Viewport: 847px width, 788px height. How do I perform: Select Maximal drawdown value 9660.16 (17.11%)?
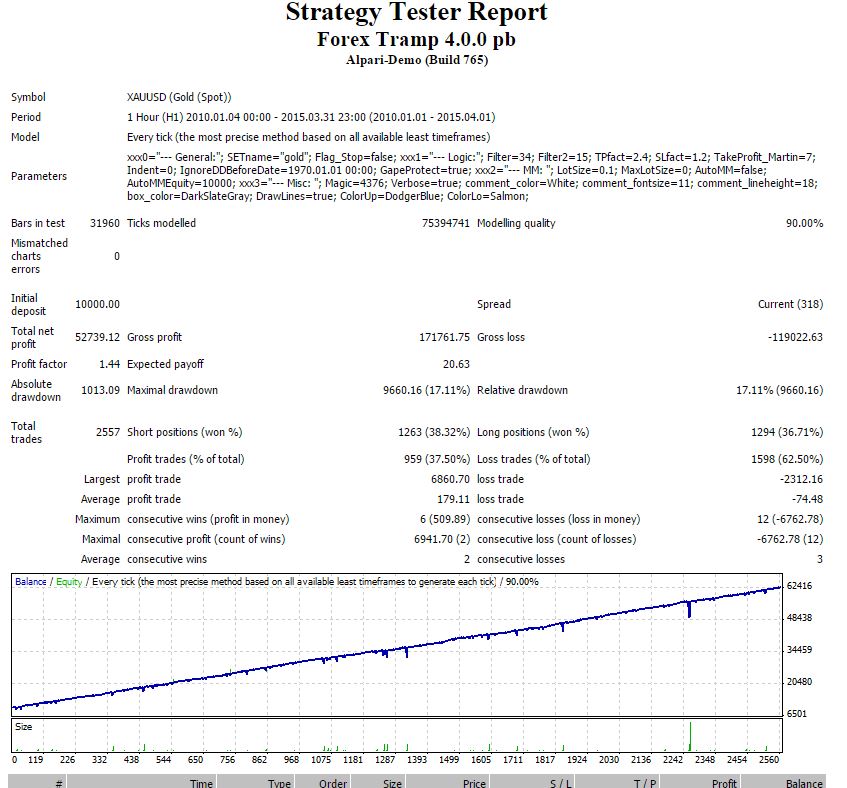(427, 390)
